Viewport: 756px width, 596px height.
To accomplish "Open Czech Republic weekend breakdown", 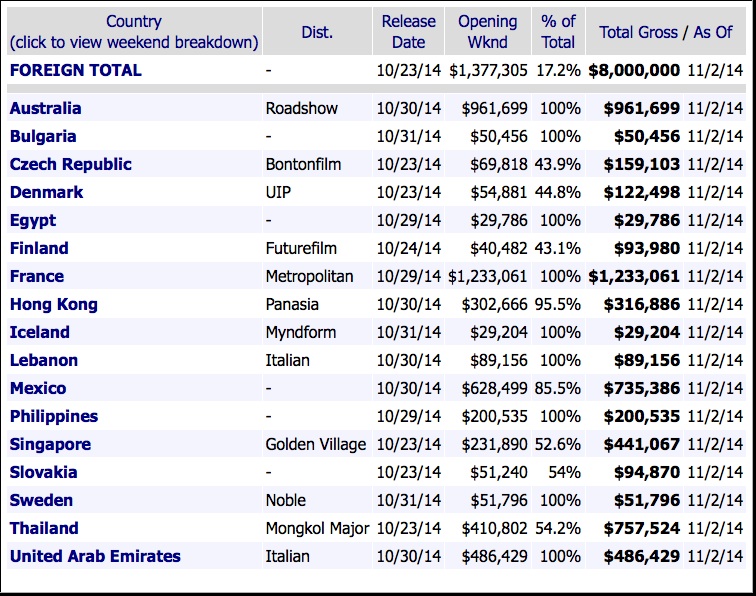I will coord(71,164).
